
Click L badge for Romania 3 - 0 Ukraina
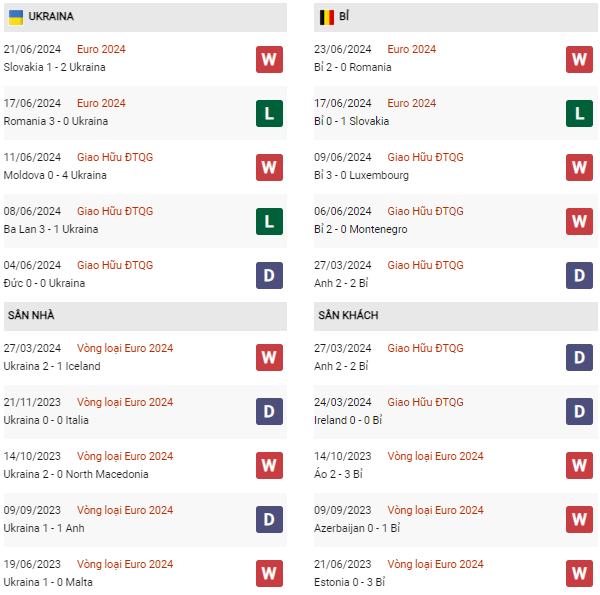(269, 113)
